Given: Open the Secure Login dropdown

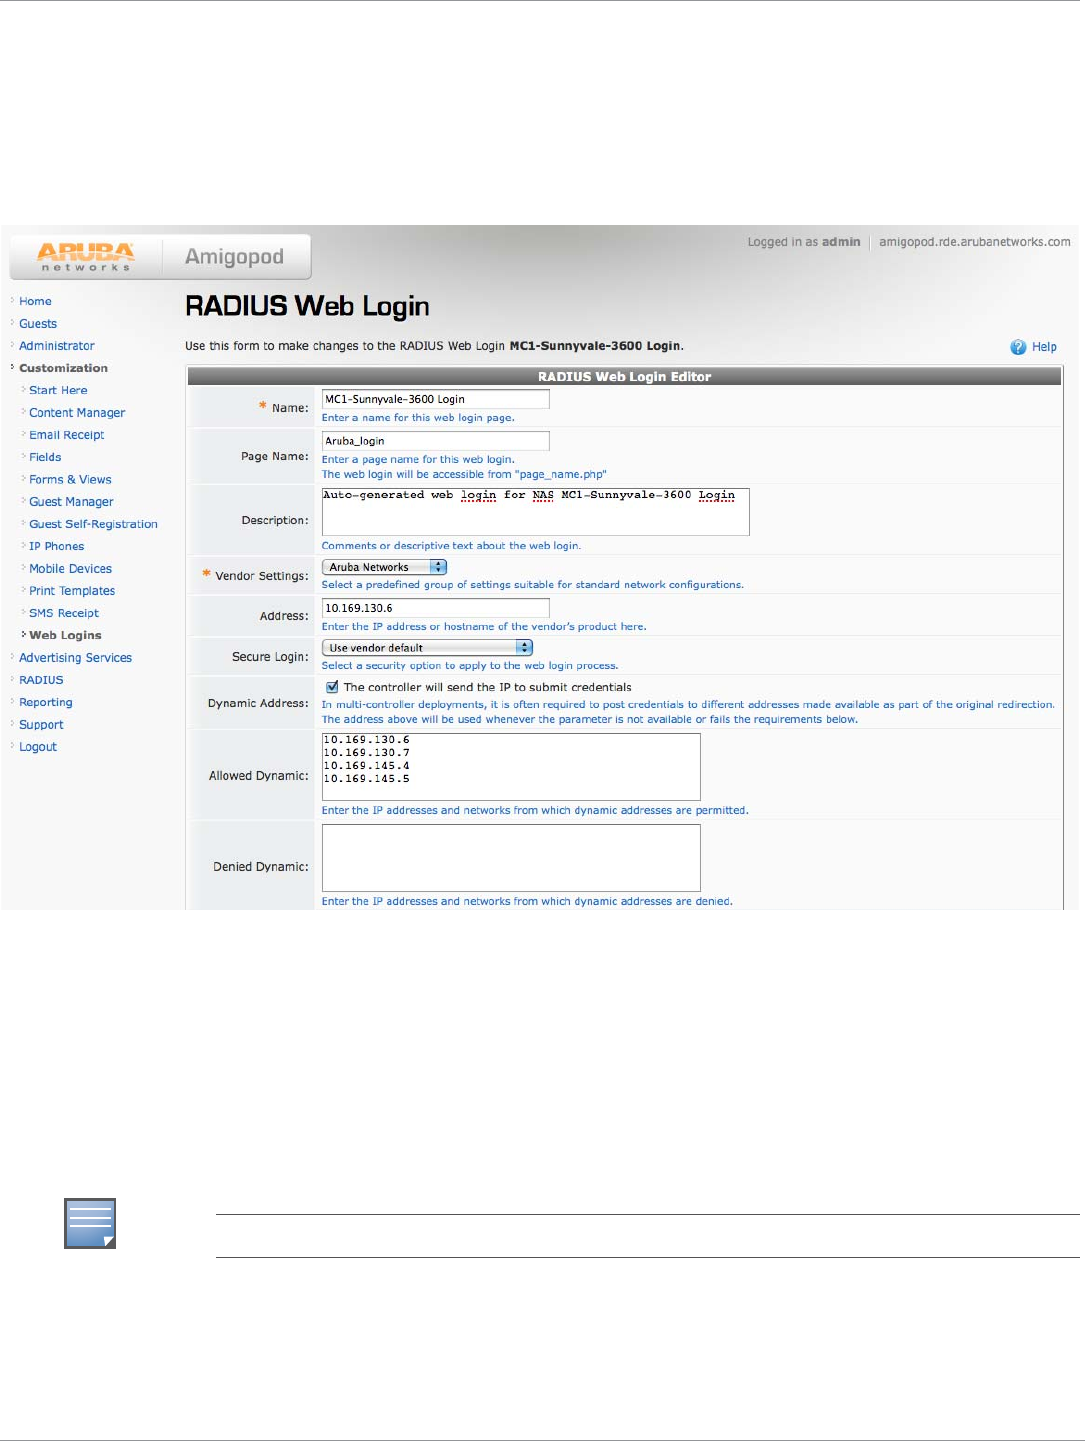Looking at the screenshot, I should (x=427, y=648).
